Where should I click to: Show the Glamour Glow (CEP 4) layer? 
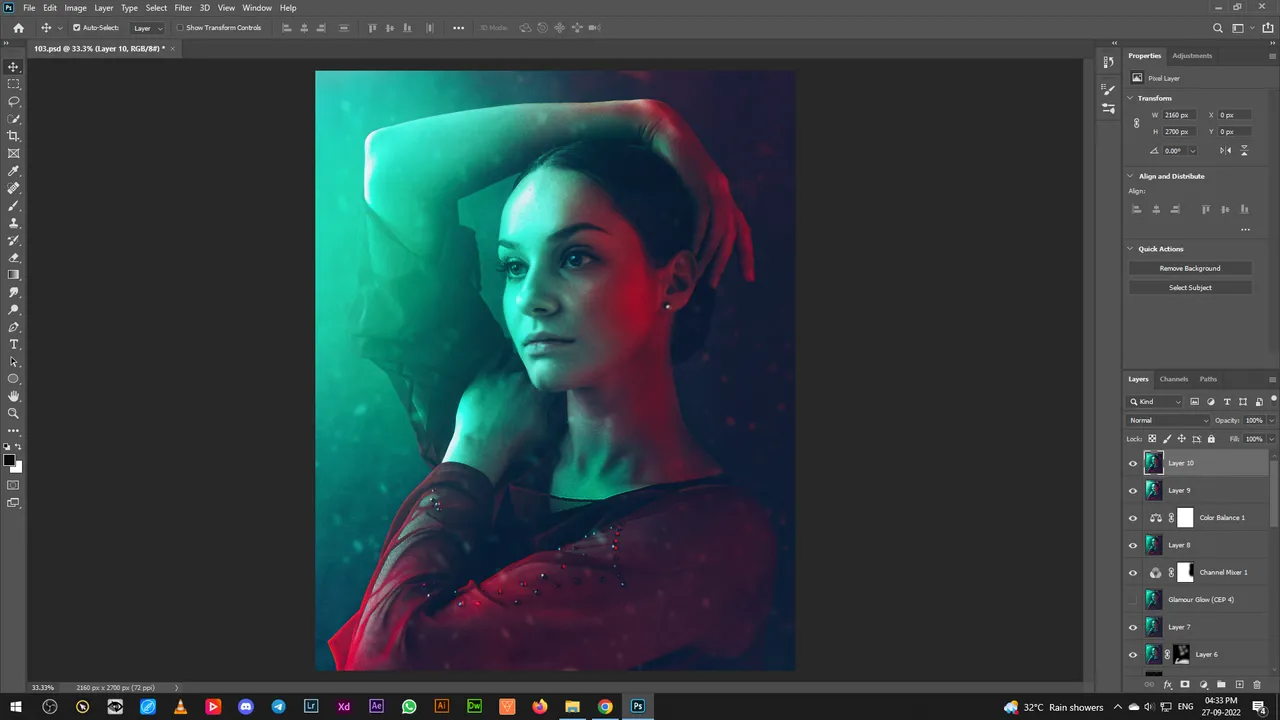click(x=1133, y=600)
